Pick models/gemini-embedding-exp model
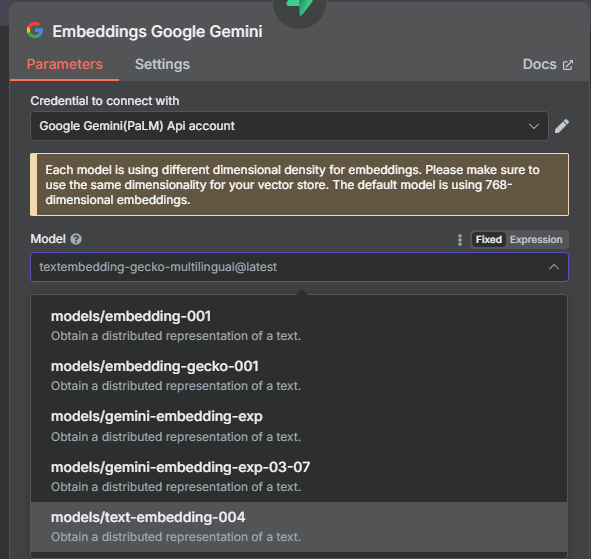 coord(299,426)
